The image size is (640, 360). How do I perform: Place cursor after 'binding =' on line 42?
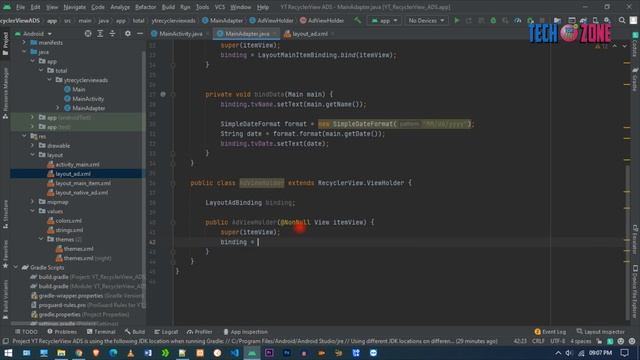258,242
